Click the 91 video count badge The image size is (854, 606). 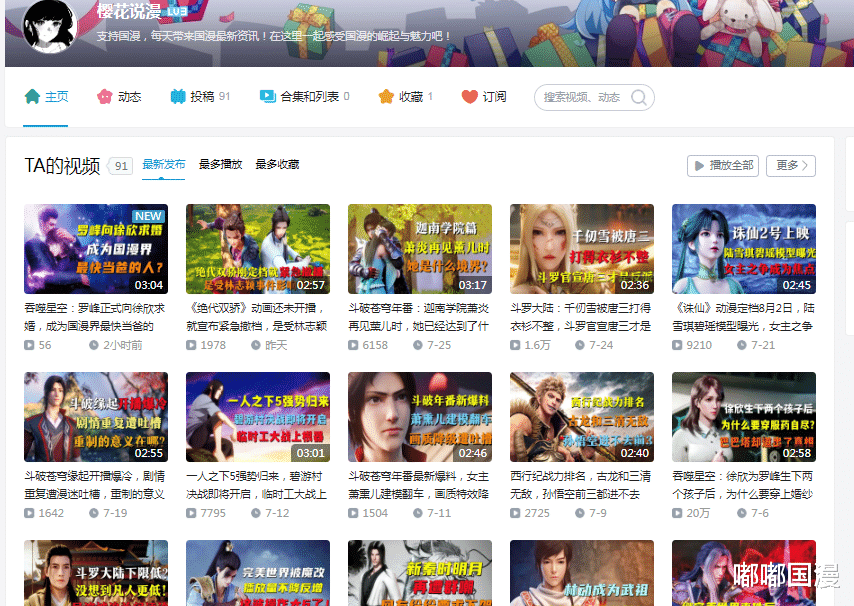coord(121,166)
